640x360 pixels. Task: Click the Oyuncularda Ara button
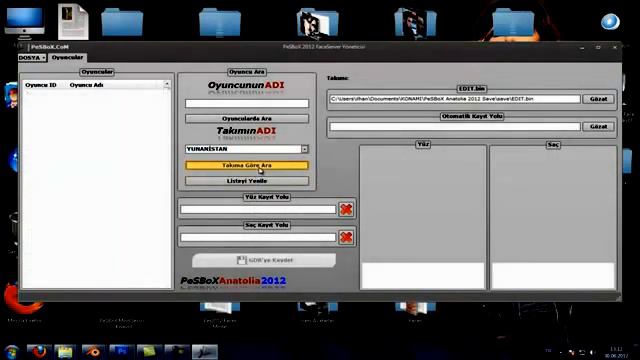tap(247, 118)
